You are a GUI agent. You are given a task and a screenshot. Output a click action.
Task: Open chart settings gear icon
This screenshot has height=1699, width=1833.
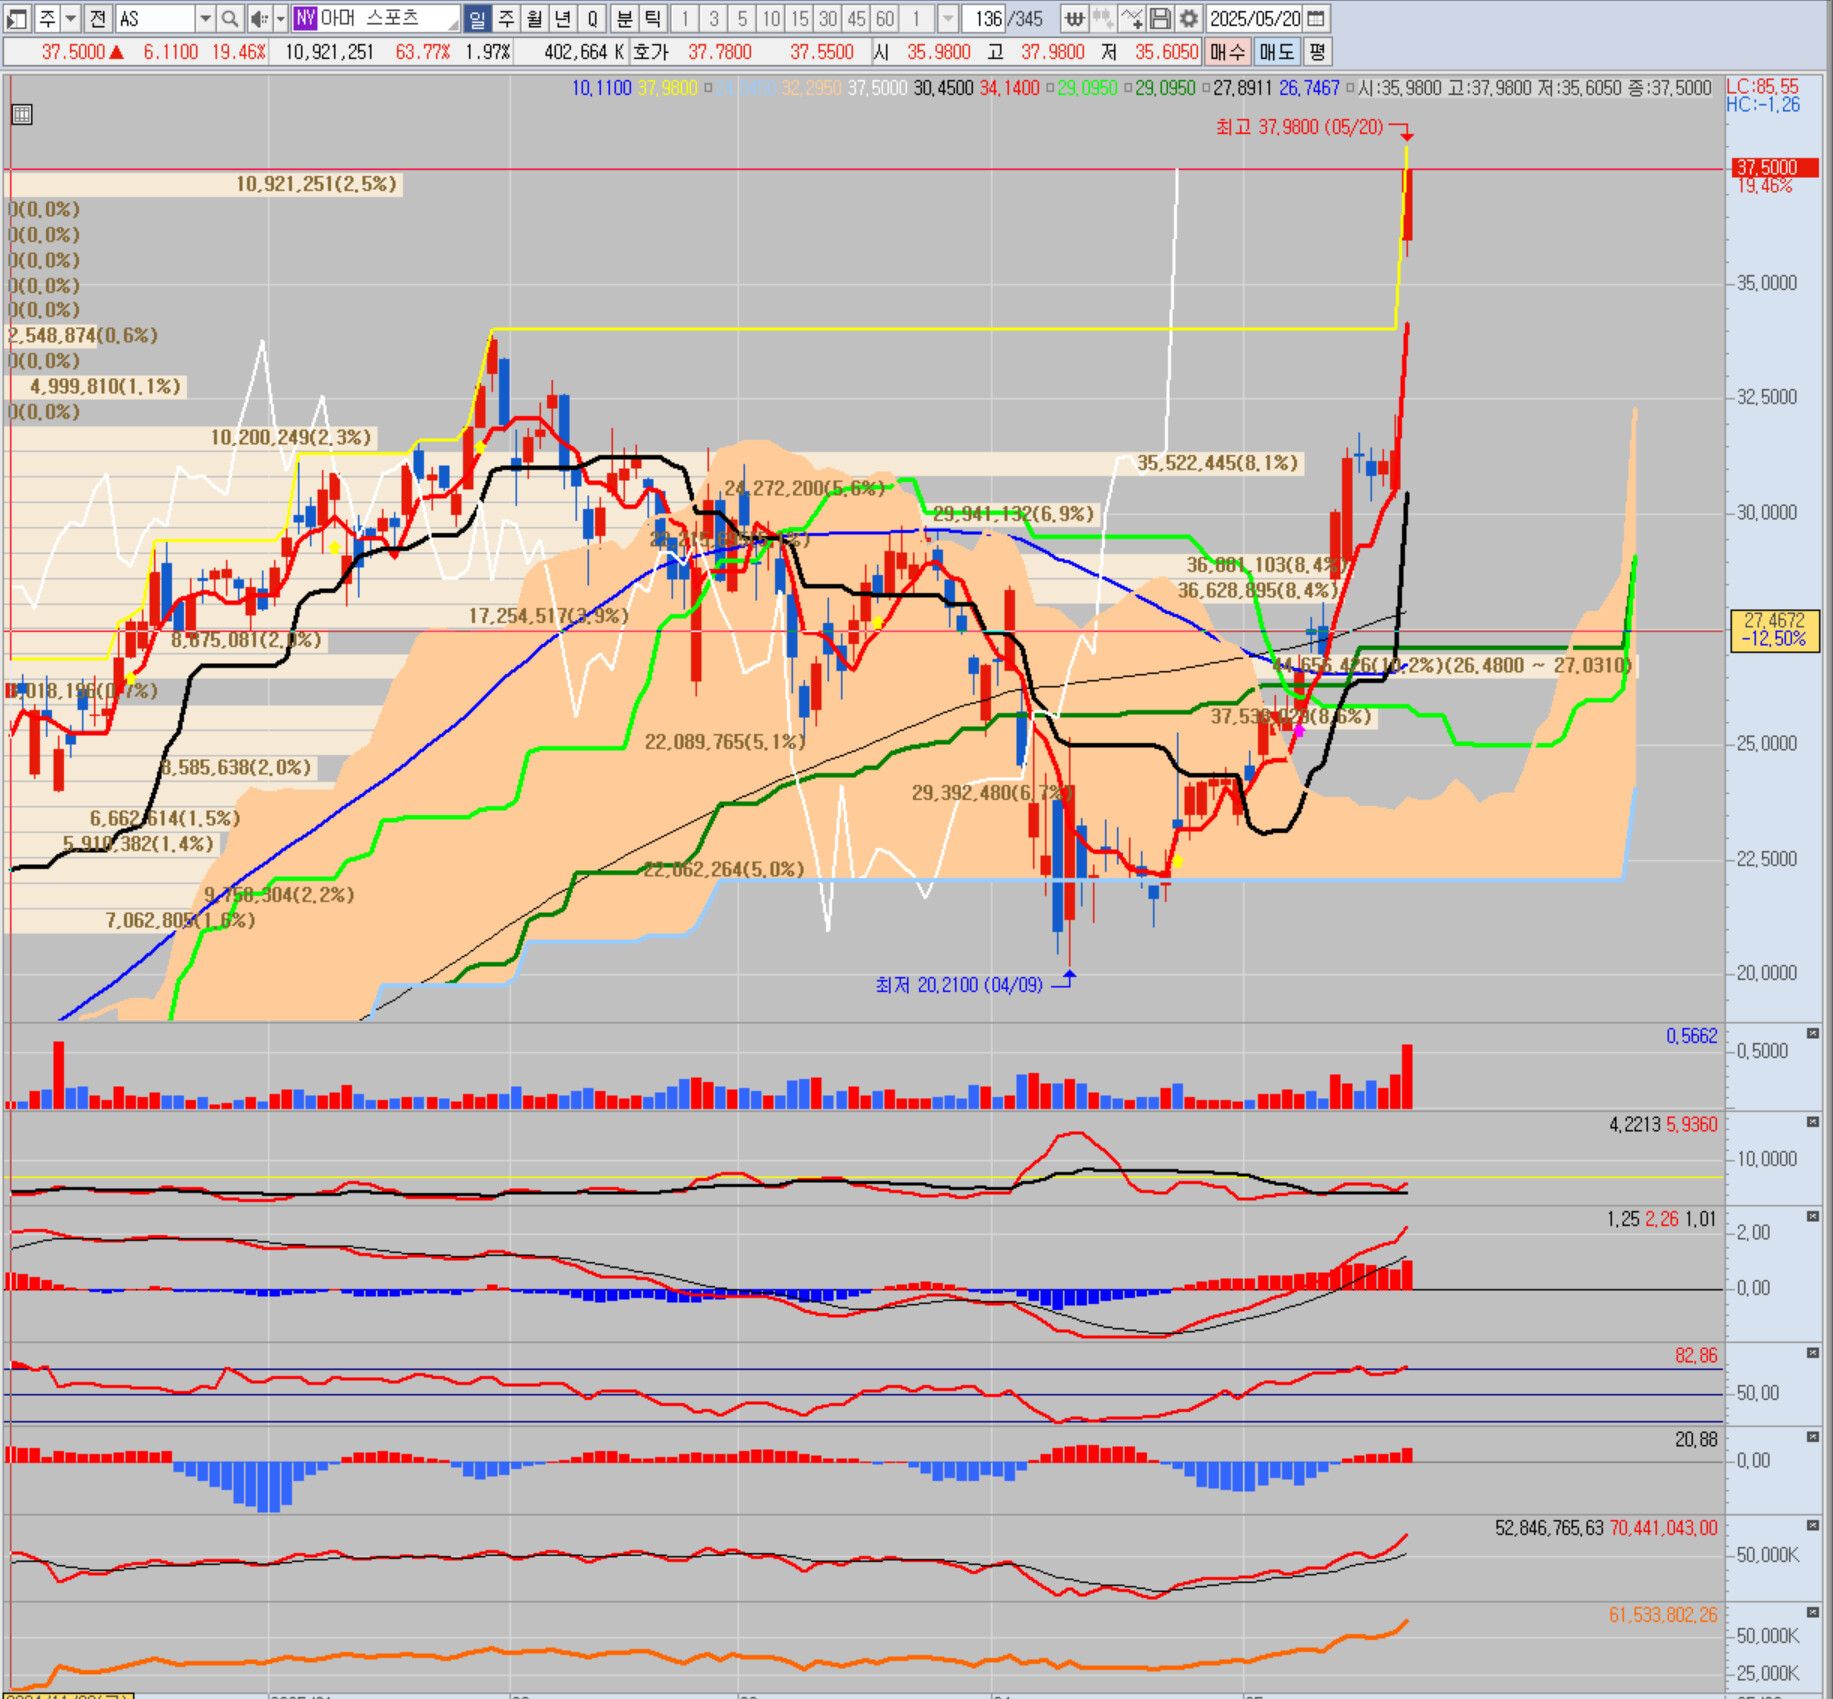click(1189, 18)
